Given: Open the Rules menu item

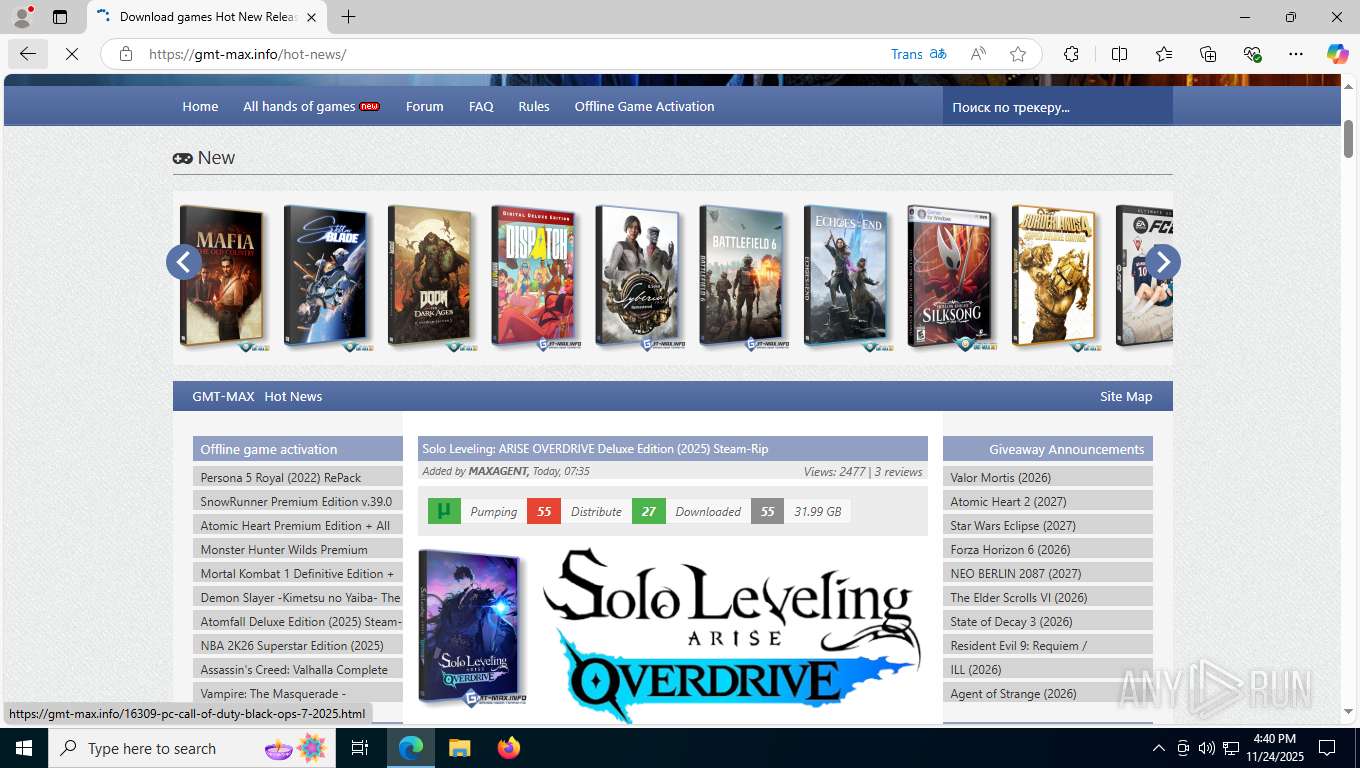Looking at the screenshot, I should click(x=534, y=106).
